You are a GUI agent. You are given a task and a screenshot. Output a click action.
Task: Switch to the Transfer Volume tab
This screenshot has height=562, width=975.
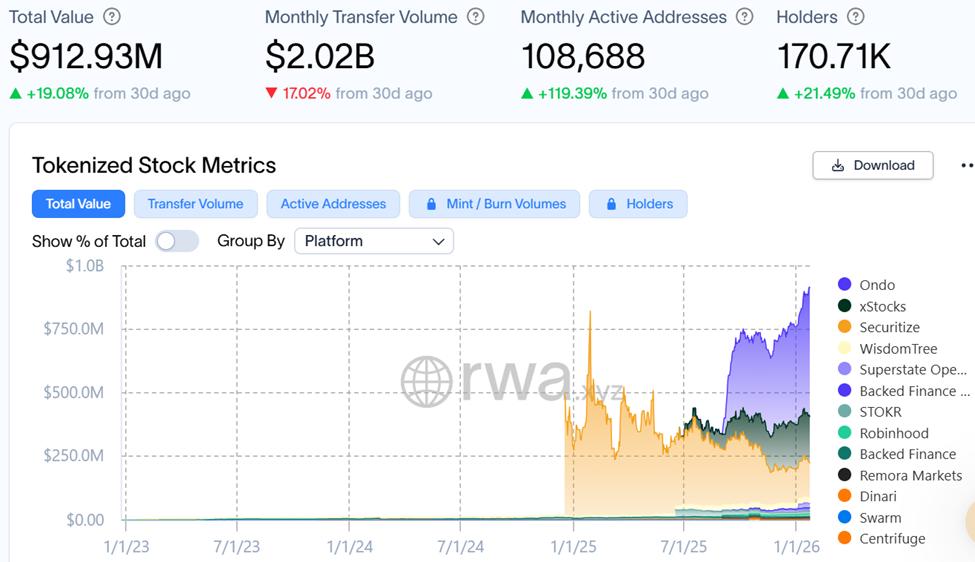pos(195,204)
